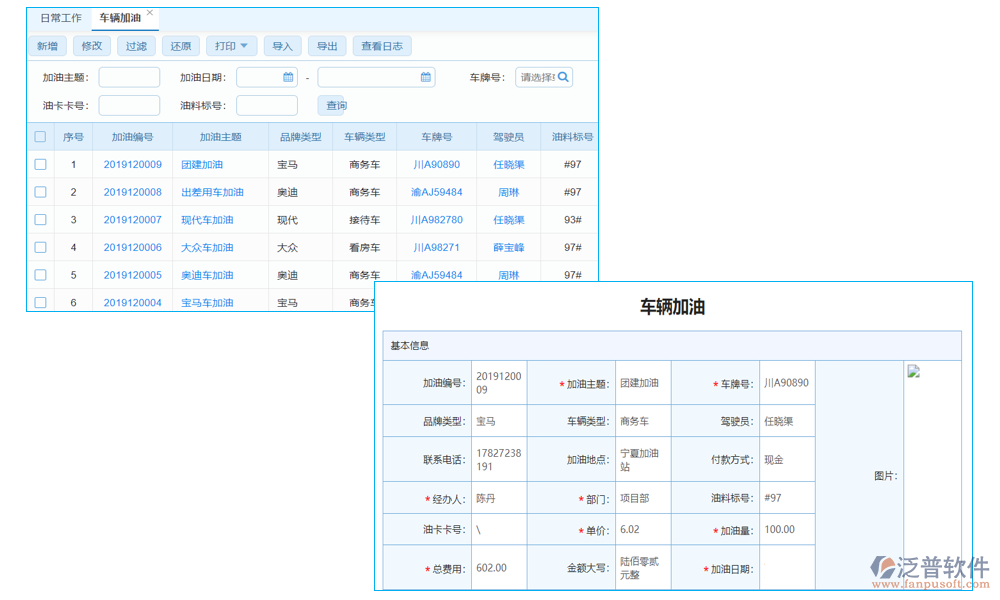Open the 打印 (Print) dropdown menu
The width and height of the screenshot is (1000, 600).
point(231,45)
